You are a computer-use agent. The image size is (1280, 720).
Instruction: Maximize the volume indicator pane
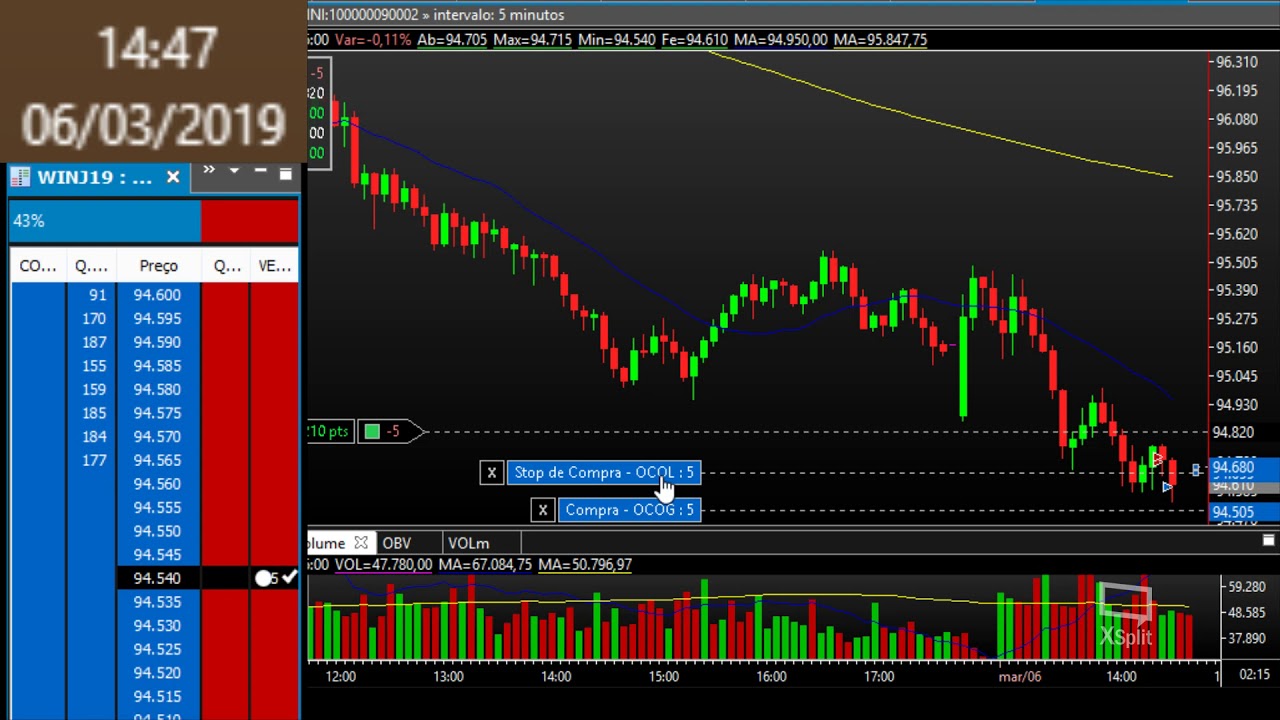(1268, 541)
